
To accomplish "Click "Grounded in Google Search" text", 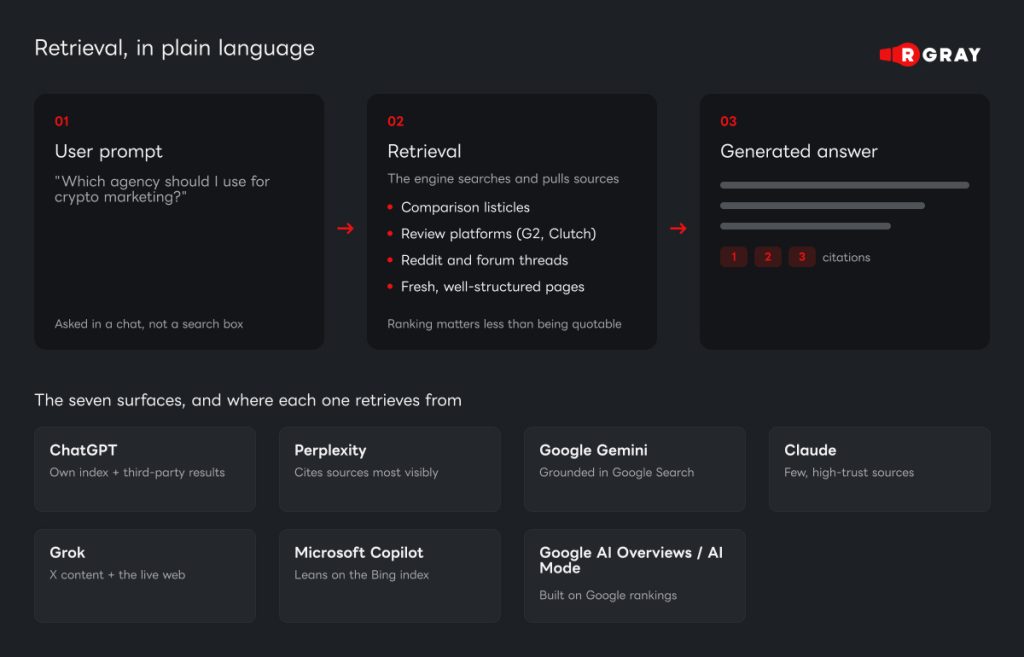I will click(x=616, y=472).
